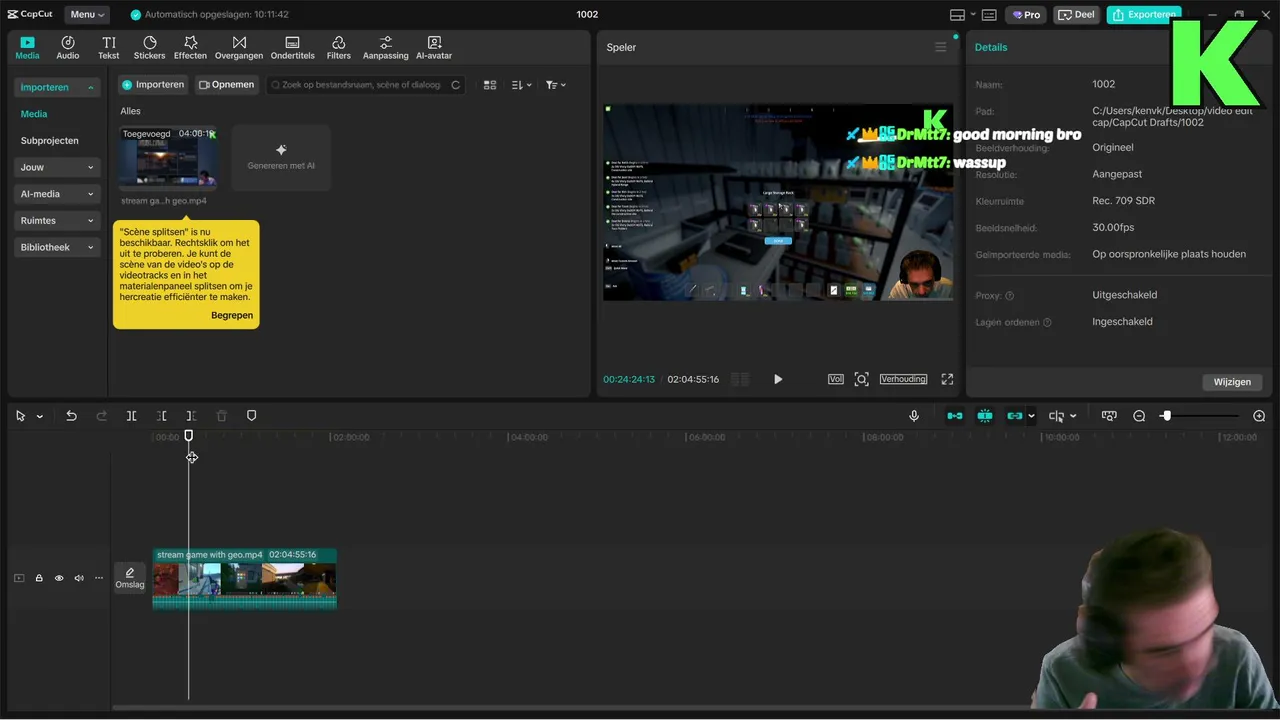This screenshot has height=720, width=1280.
Task: Toggle main track magnet
Action: [x=955, y=416]
